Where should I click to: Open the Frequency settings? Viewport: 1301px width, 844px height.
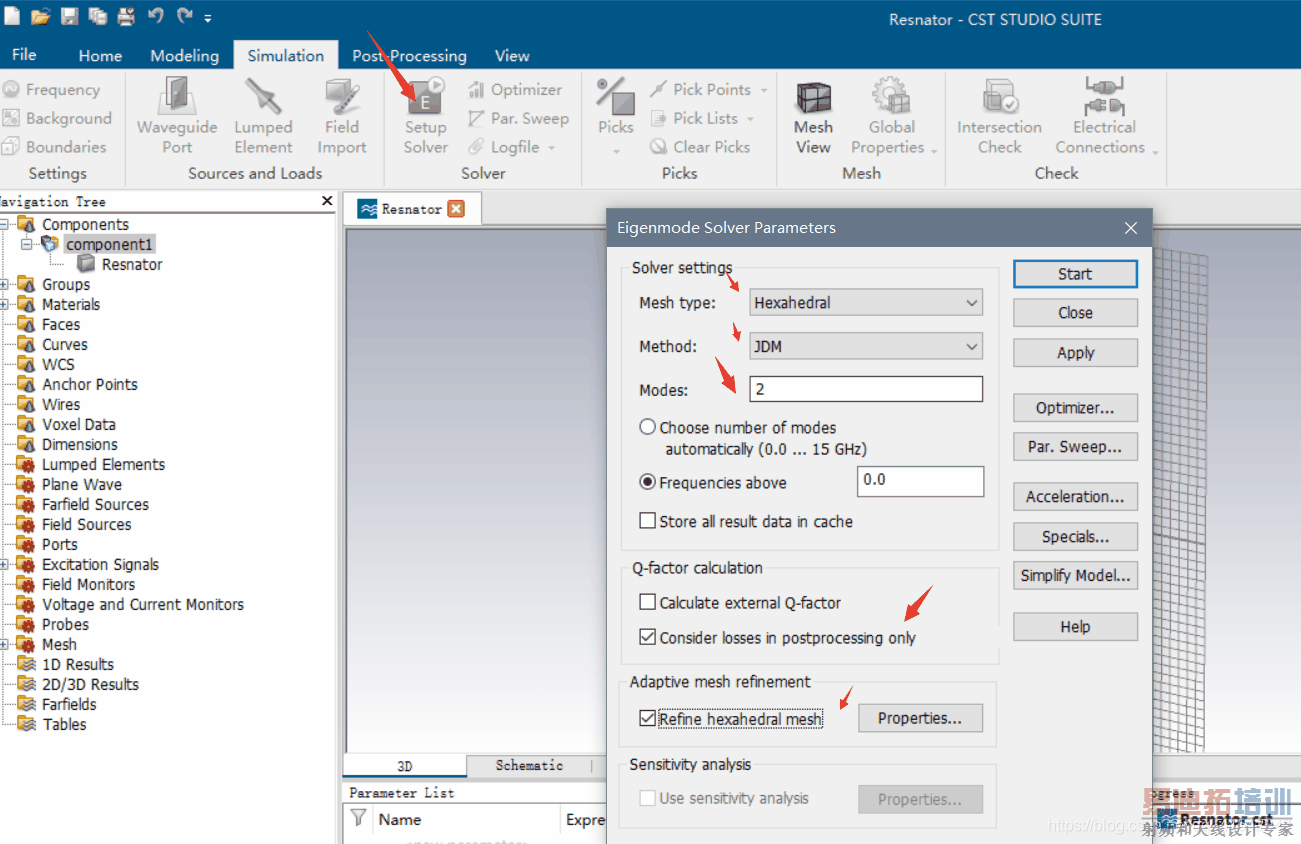coord(52,90)
